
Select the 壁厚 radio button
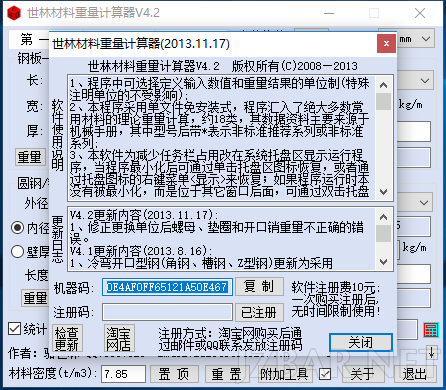point(17,252)
